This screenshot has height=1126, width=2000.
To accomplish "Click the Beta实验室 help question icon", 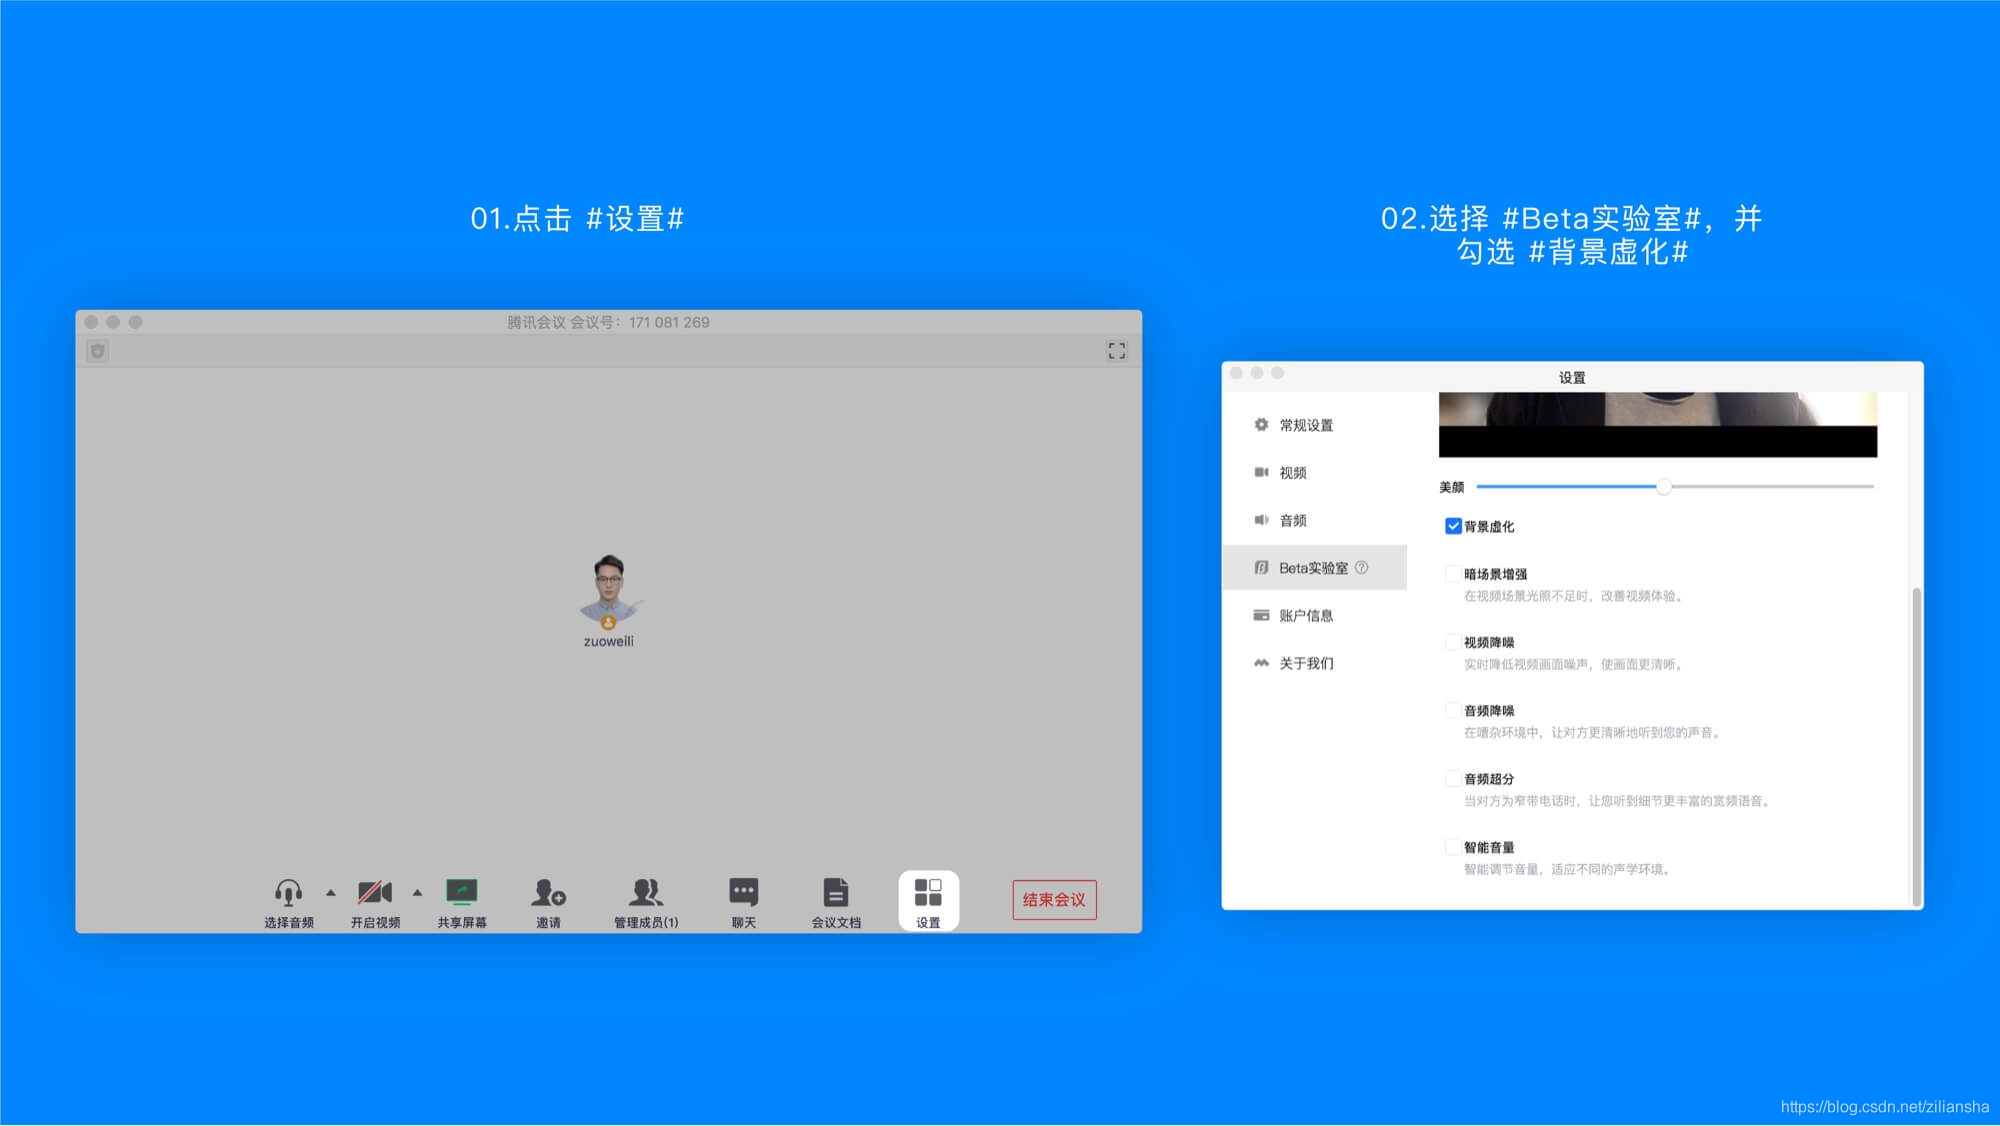I will tap(1361, 568).
